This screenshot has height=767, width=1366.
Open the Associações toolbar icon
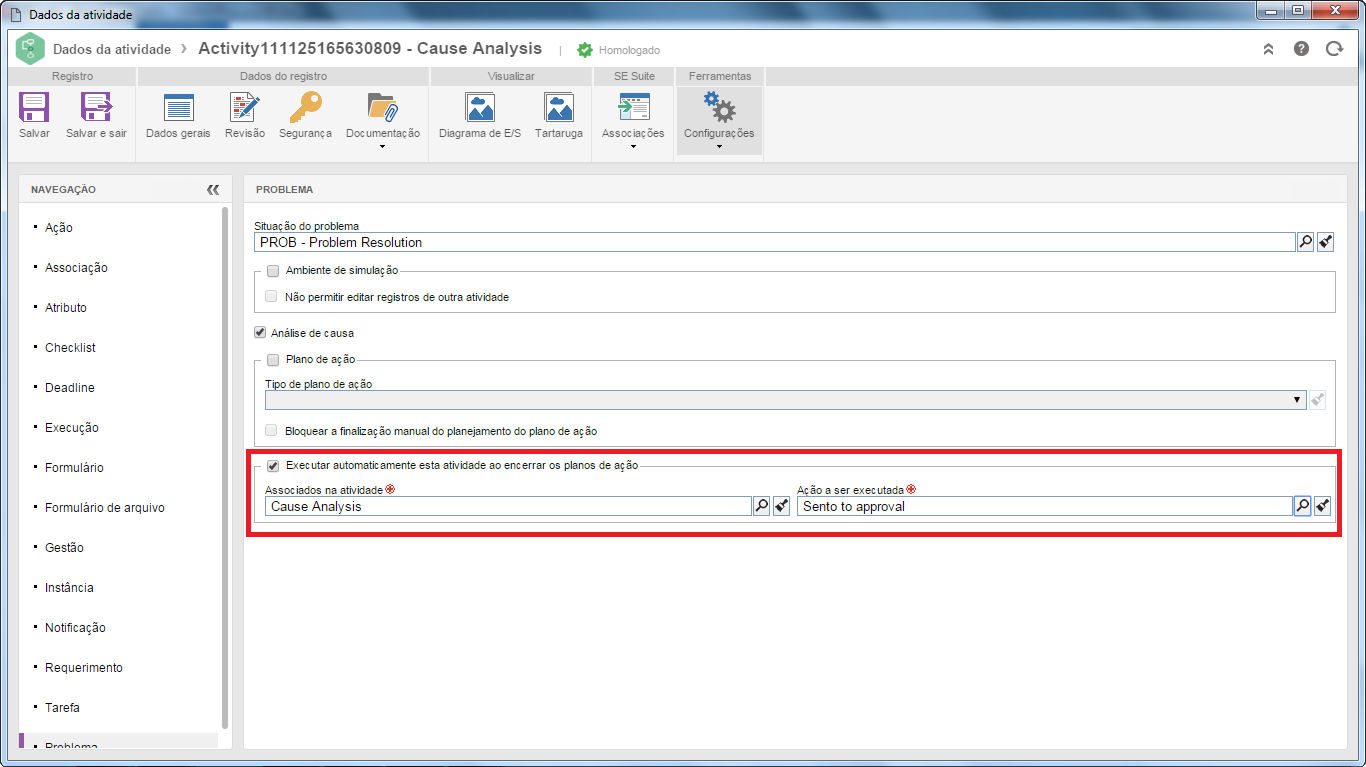point(634,107)
